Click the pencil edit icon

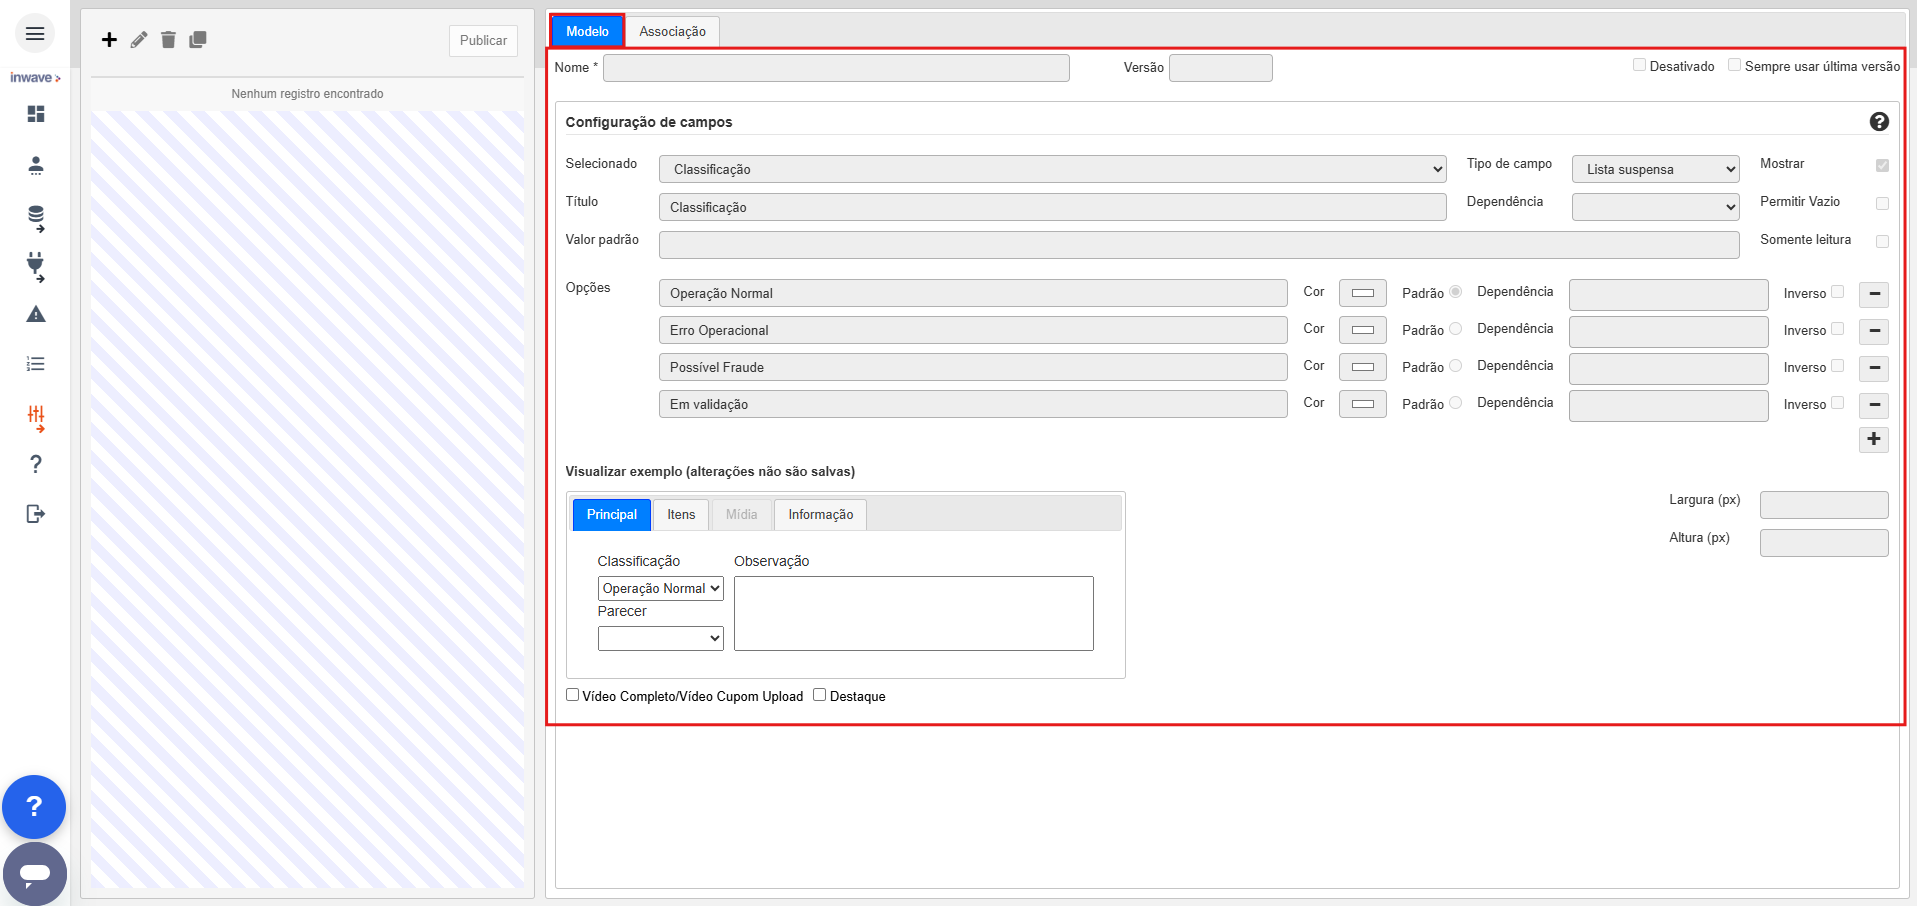pyautogui.click(x=139, y=39)
